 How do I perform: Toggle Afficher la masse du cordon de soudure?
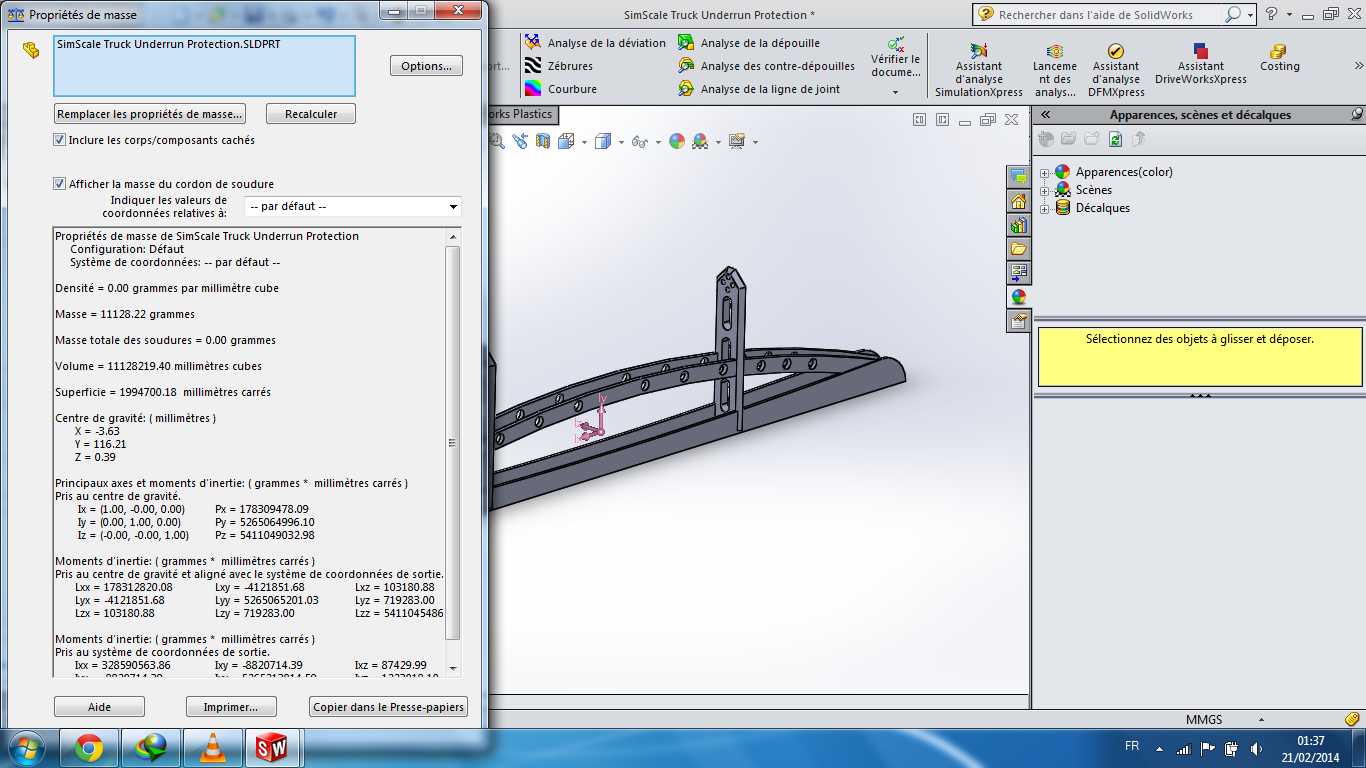pyautogui.click(x=60, y=184)
